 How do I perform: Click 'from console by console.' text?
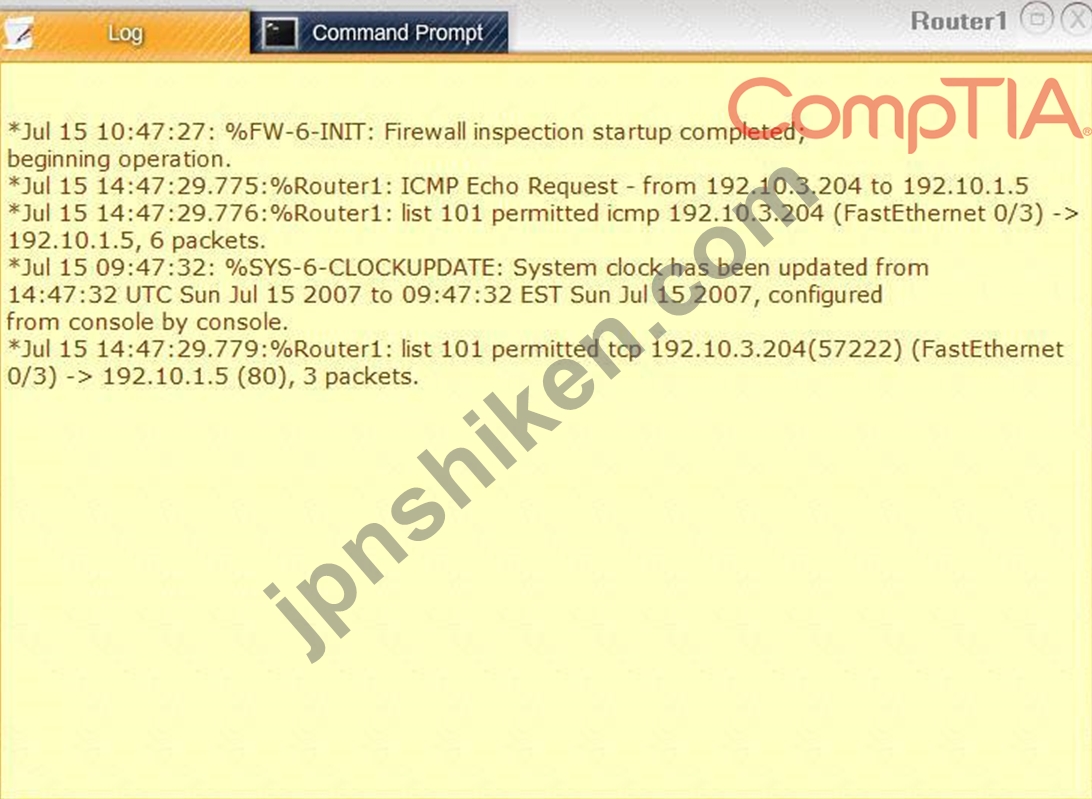click(x=147, y=322)
